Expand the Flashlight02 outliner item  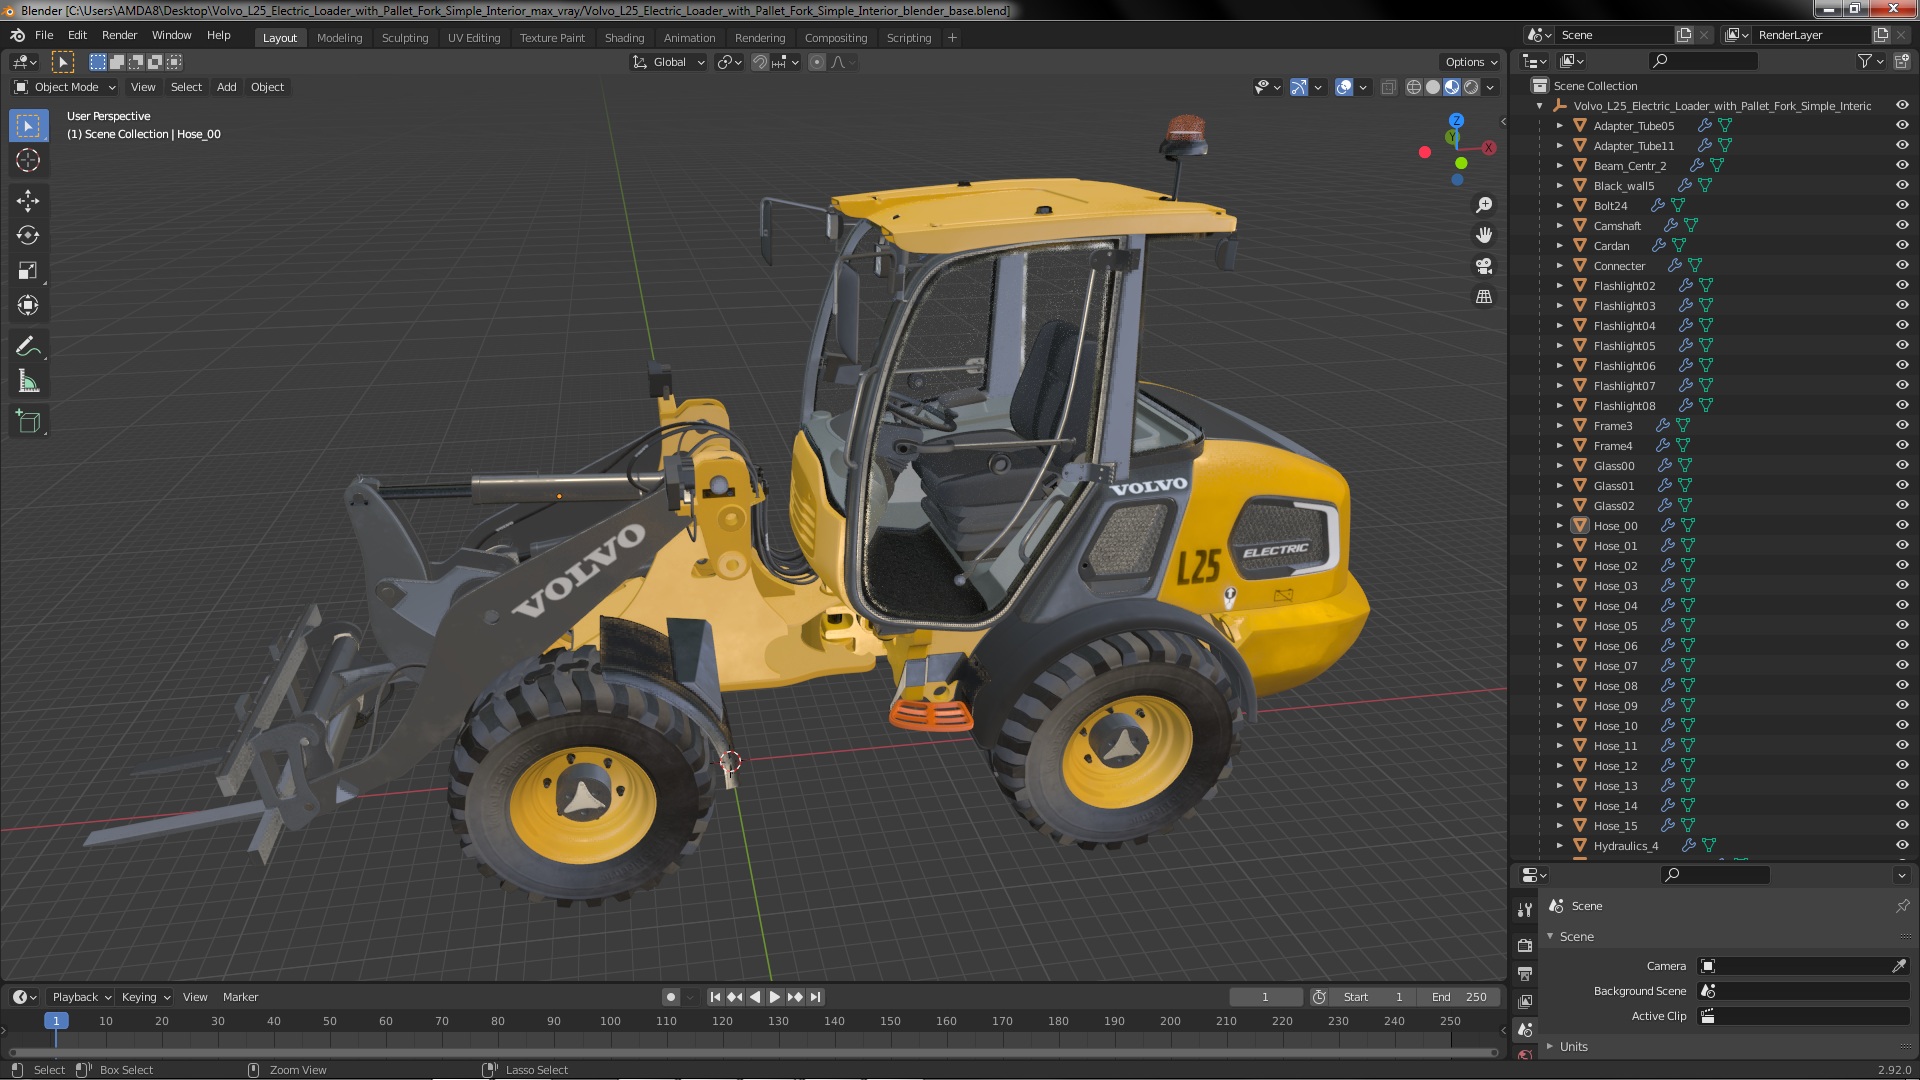pyautogui.click(x=1559, y=286)
